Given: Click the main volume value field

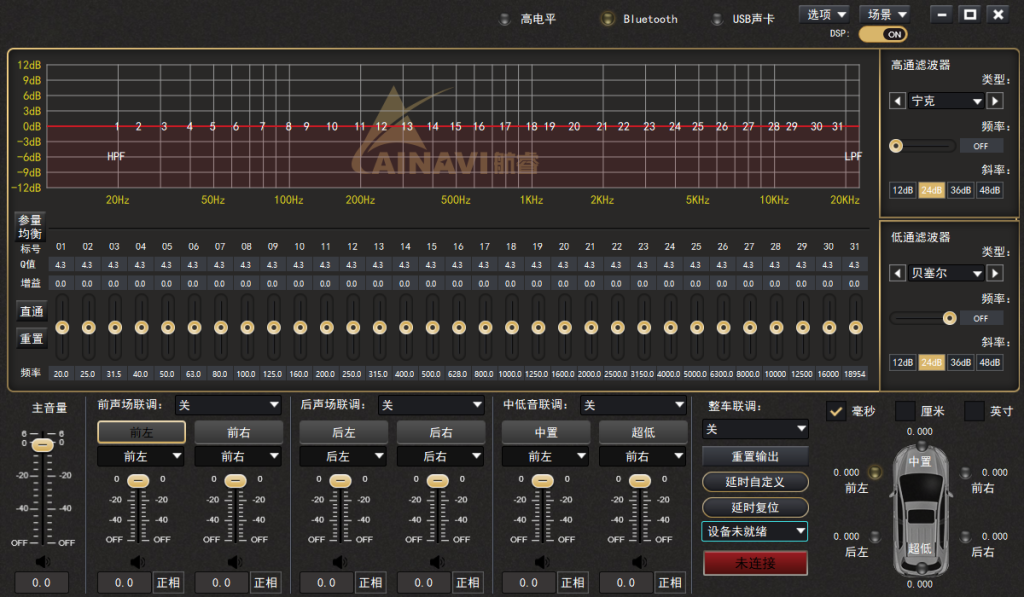Looking at the screenshot, I should pyautogui.click(x=41, y=583).
